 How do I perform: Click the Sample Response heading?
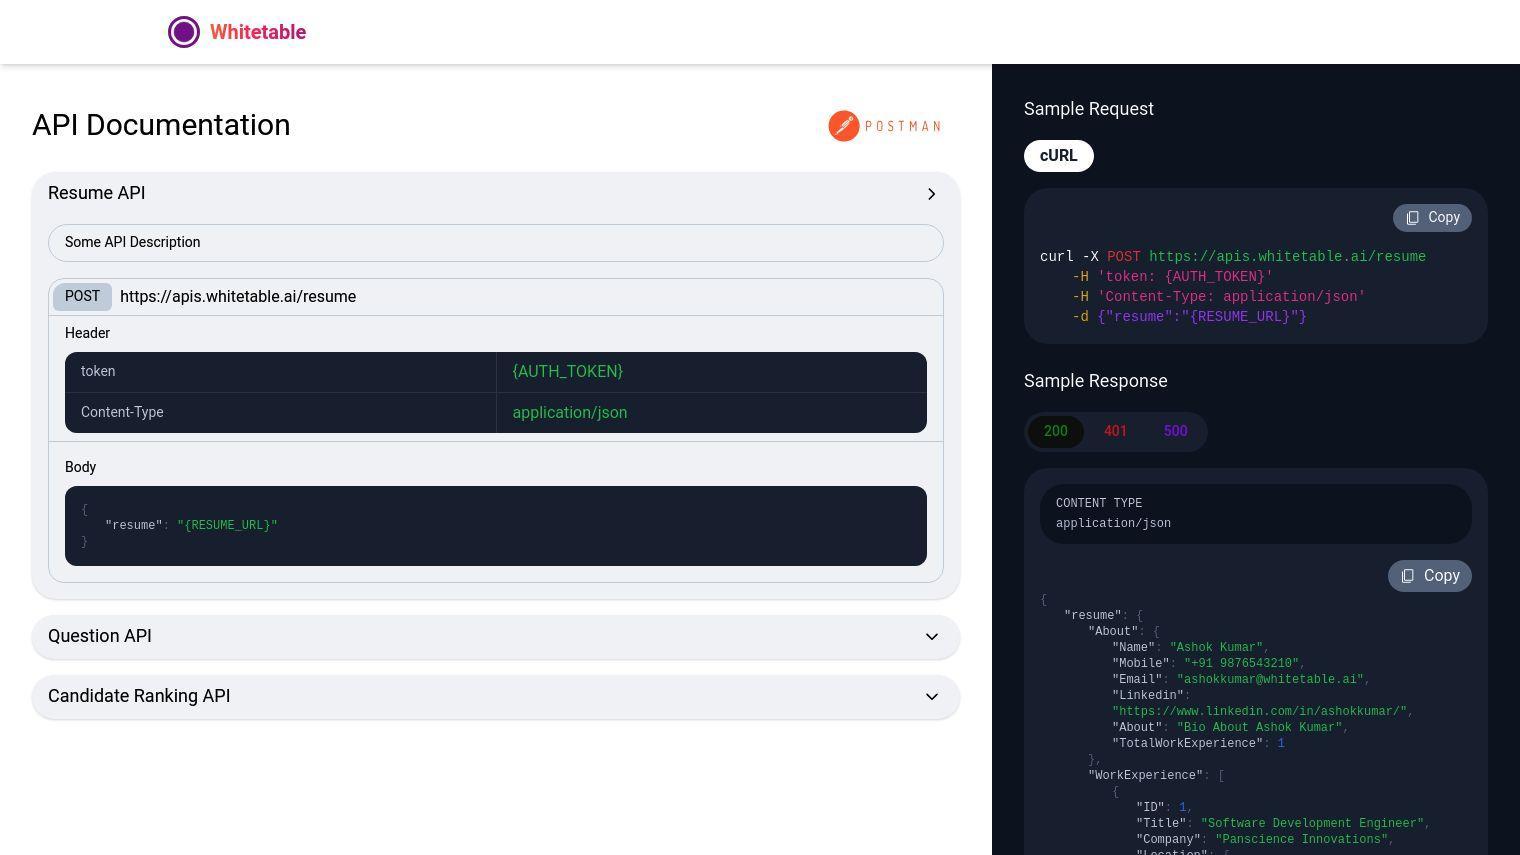1096,381
